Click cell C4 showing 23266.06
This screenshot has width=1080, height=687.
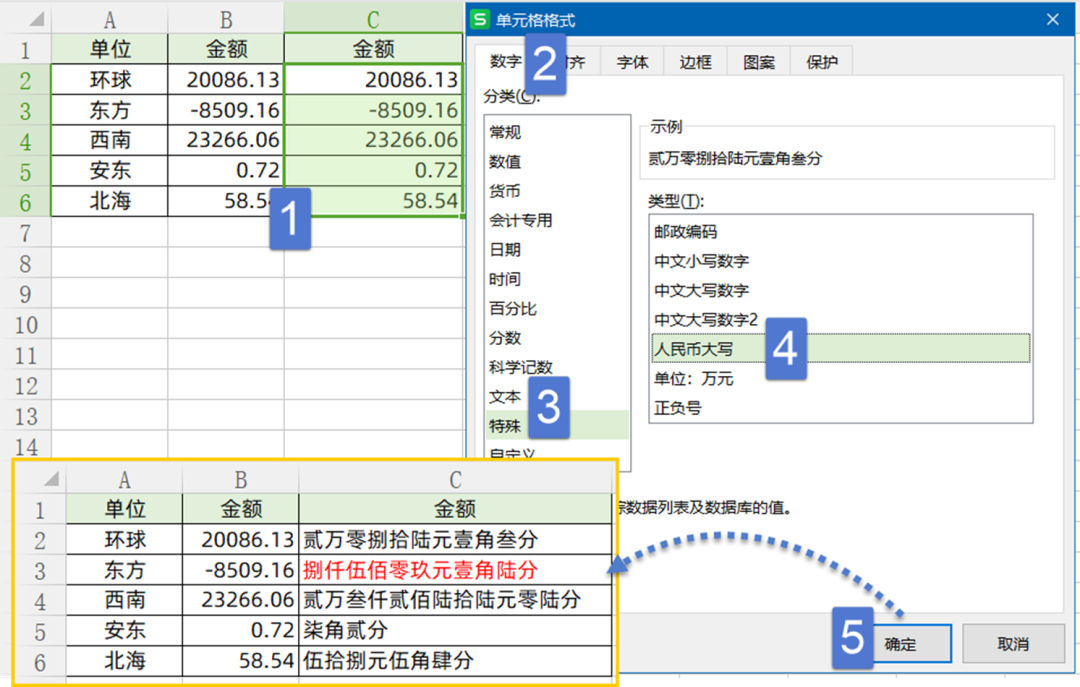point(373,140)
